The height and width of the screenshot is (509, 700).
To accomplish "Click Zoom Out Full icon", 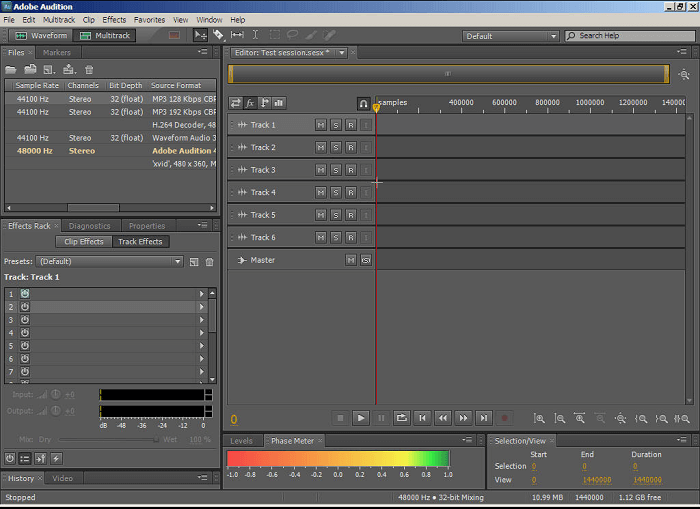I will click(621, 418).
